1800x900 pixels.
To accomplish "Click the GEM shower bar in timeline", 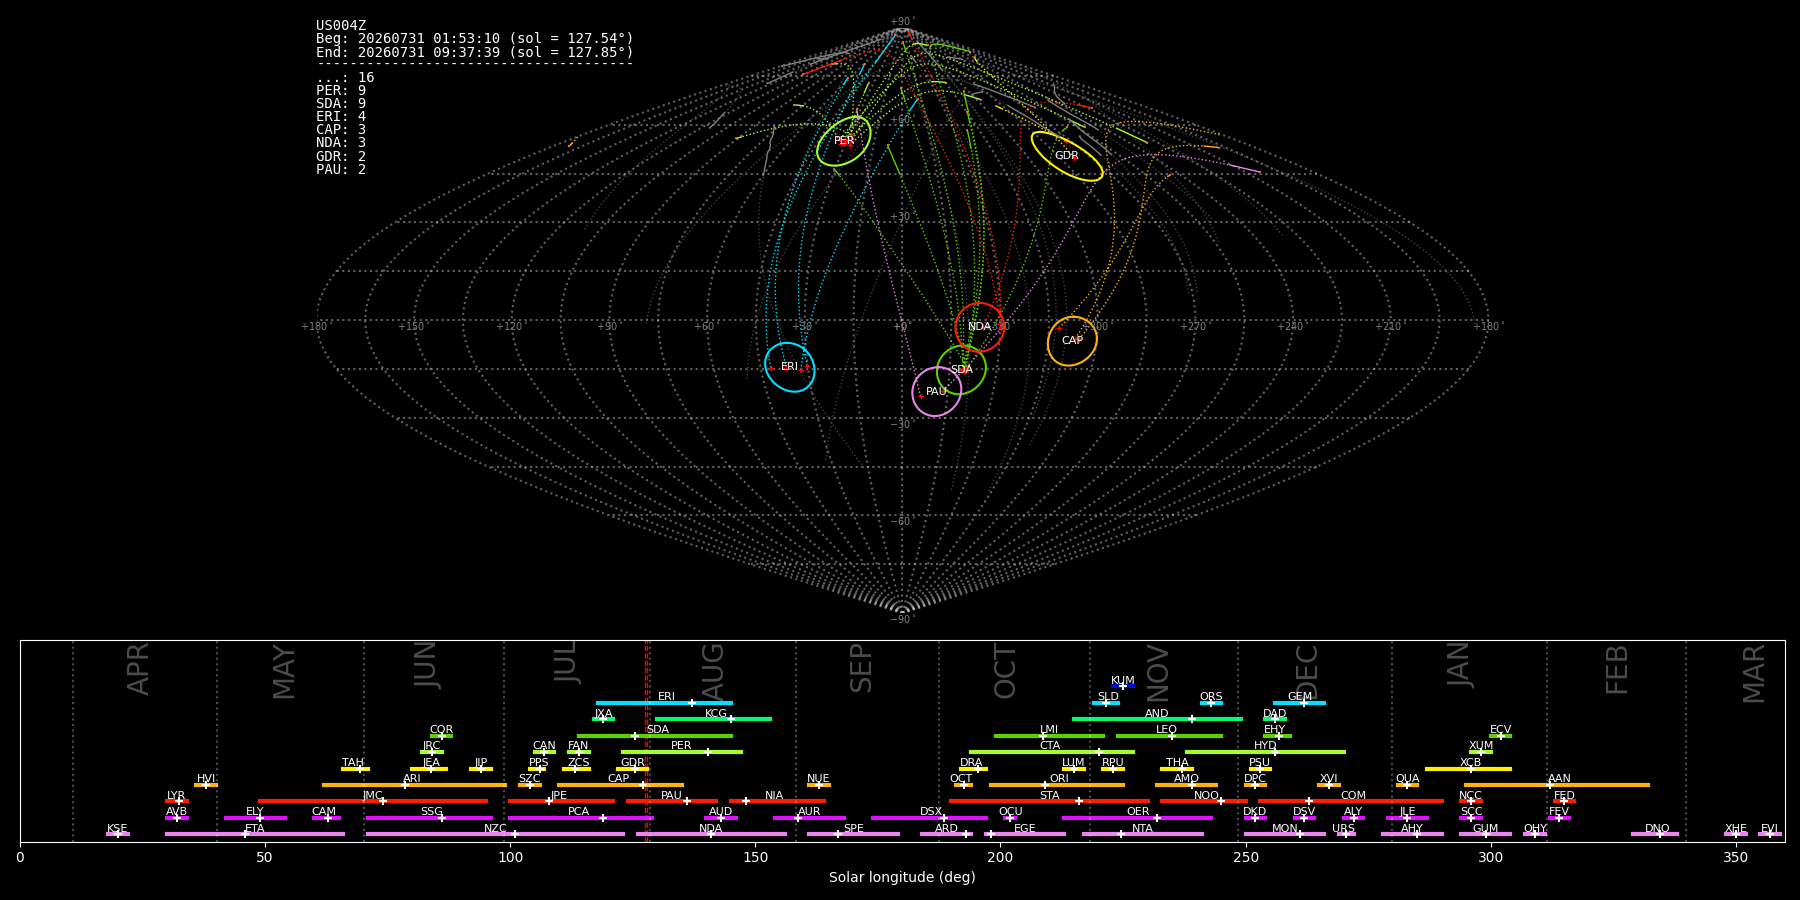I will pyautogui.click(x=1299, y=703).
